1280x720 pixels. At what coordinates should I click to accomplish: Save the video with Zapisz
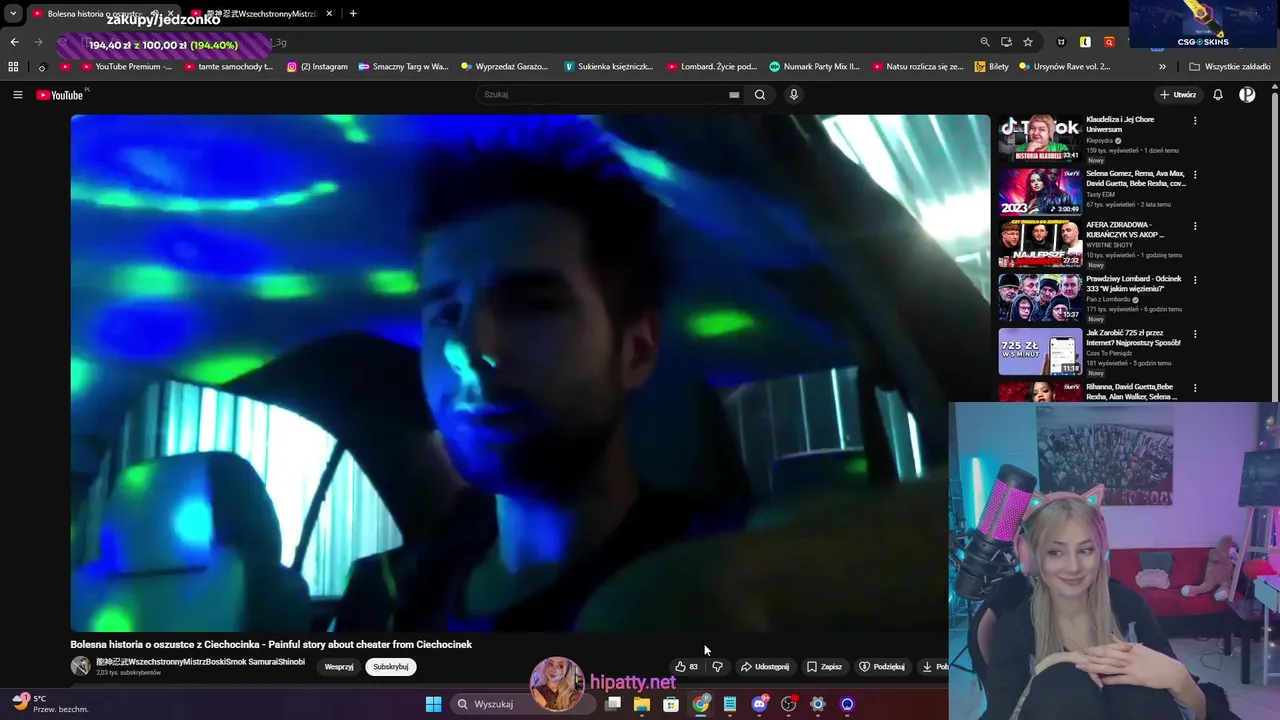(825, 667)
